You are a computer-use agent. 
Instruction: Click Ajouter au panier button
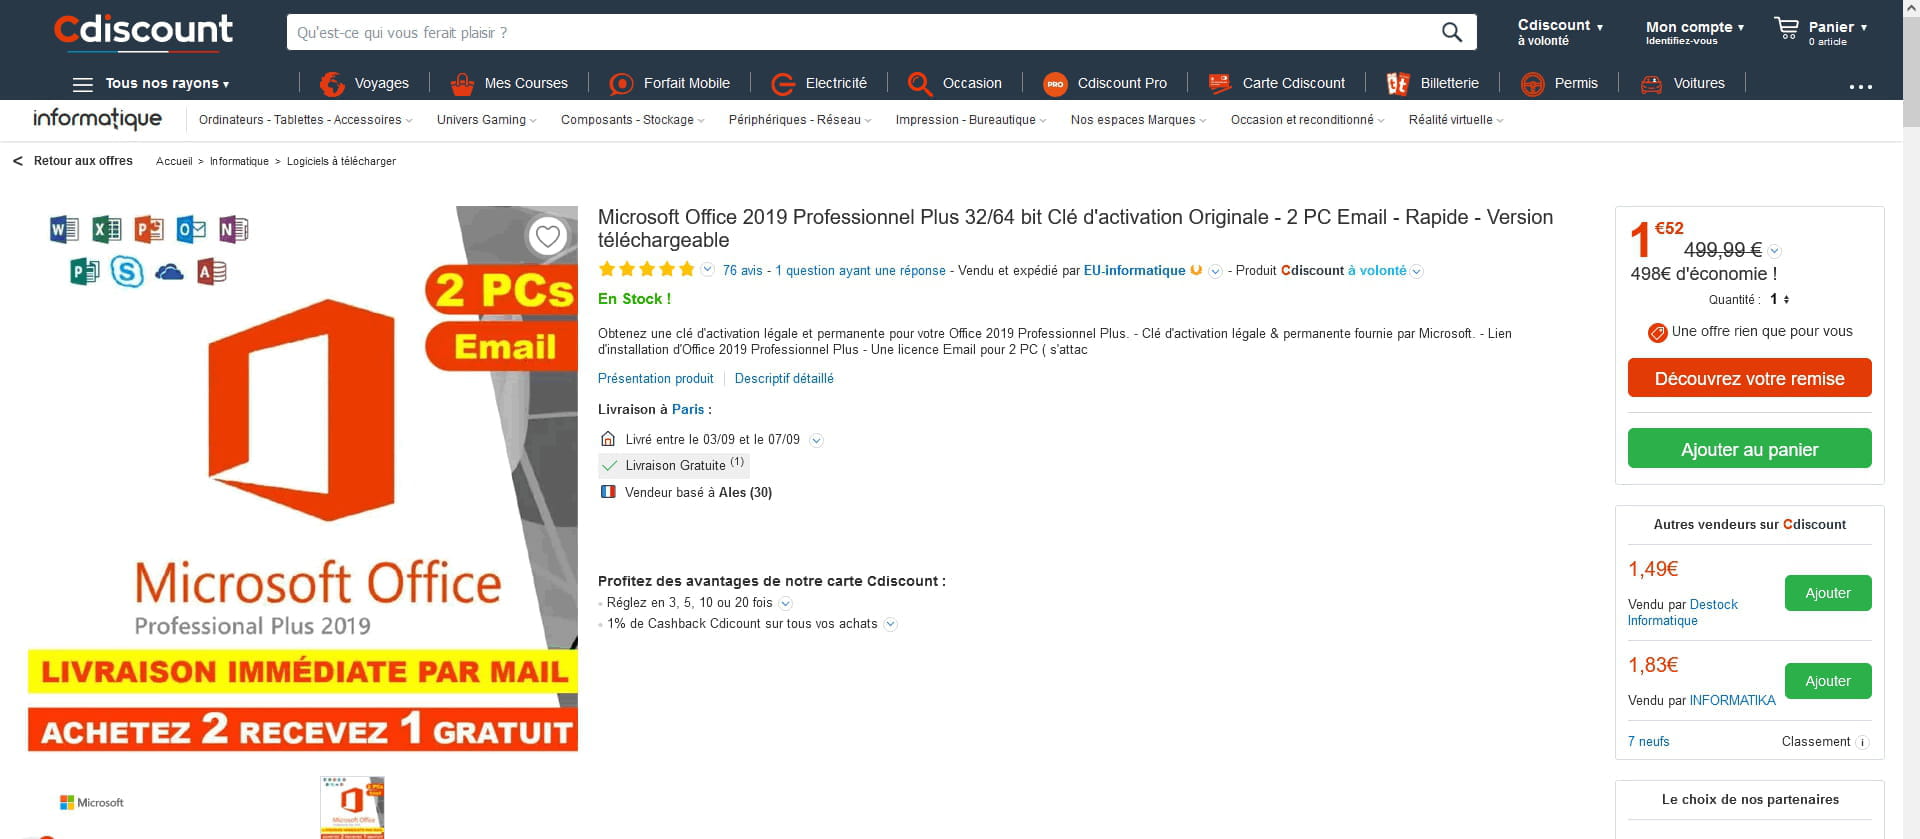point(1749,449)
